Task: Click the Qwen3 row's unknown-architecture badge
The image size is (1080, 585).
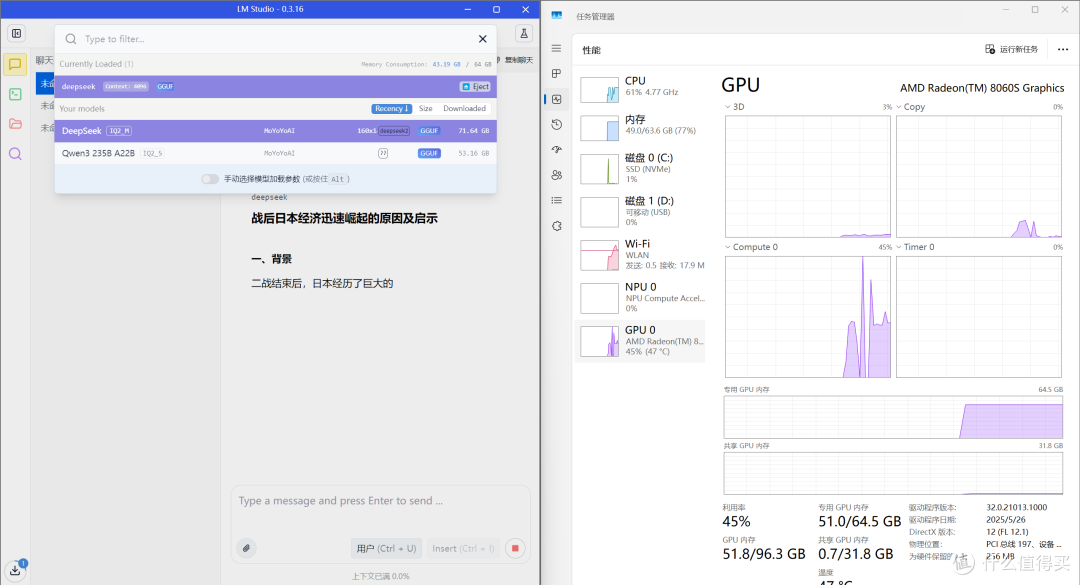Action: coord(383,154)
